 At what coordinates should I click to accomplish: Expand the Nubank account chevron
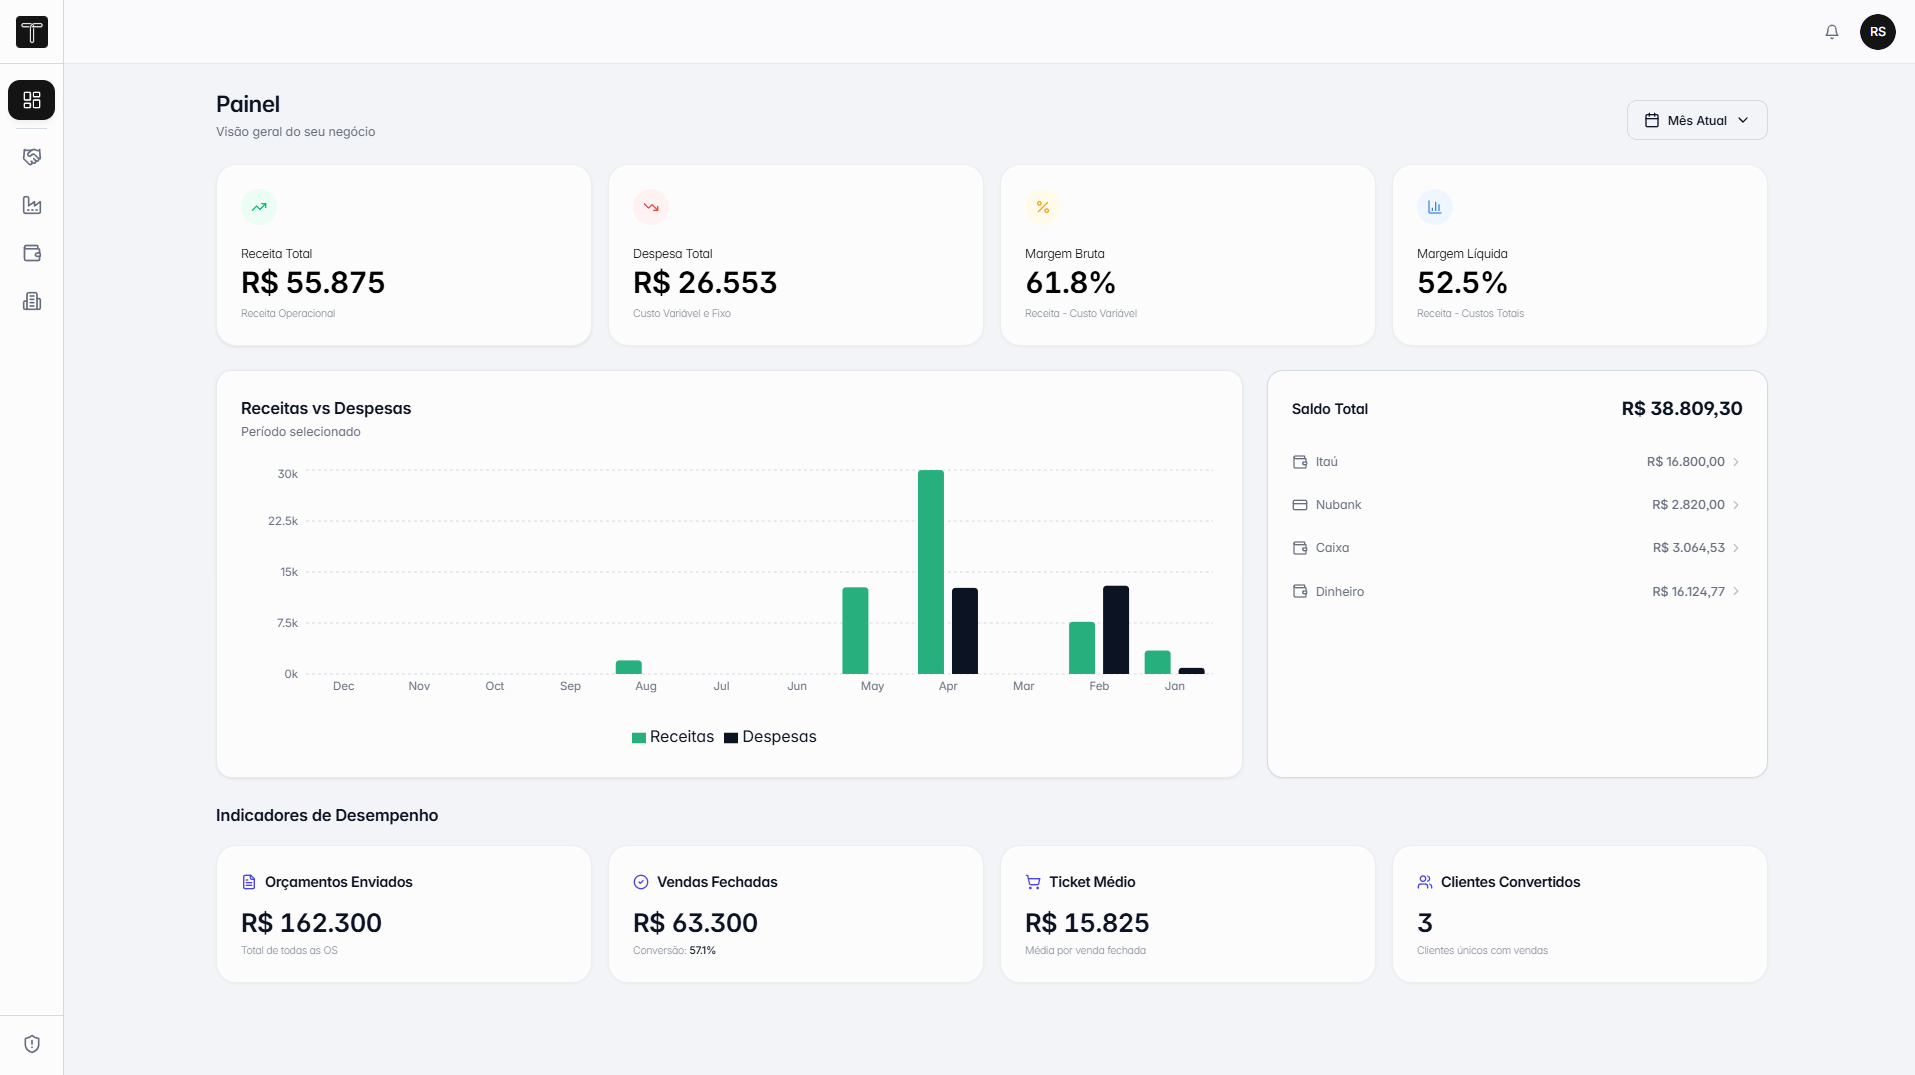click(1736, 505)
